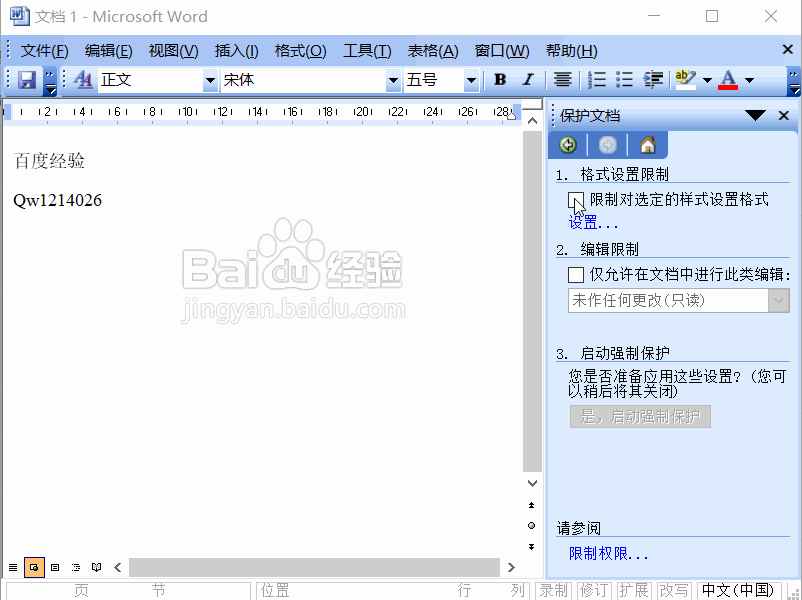Image resolution: width=802 pixels, height=600 pixels.
Task: Apply bold formatting with the B icon
Action: pos(499,81)
